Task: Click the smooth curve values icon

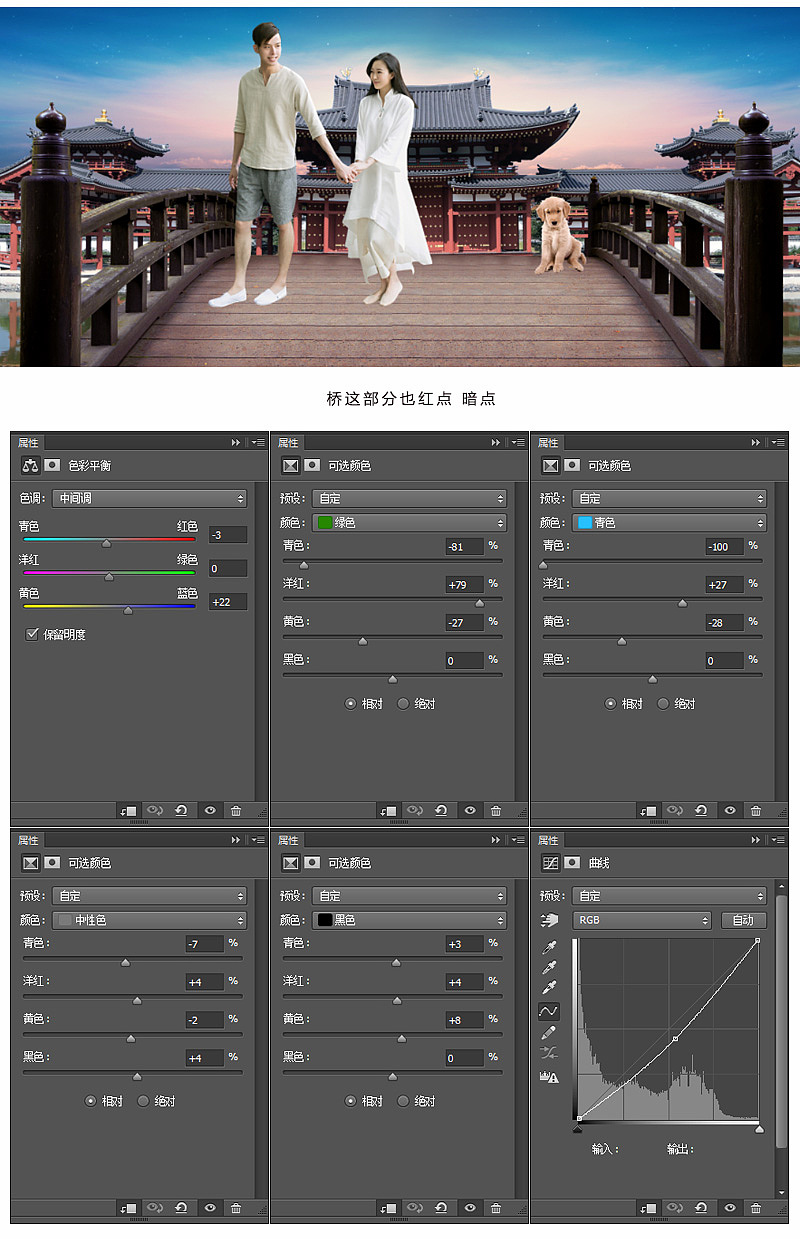Action: 549,1054
